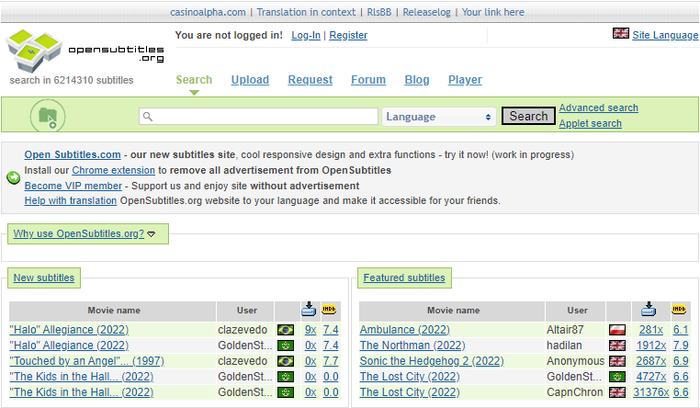Click UK flag in The Lost City CapnChron row
This screenshot has height=408, width=700.
pyautogui.click(x=617, y=392)
